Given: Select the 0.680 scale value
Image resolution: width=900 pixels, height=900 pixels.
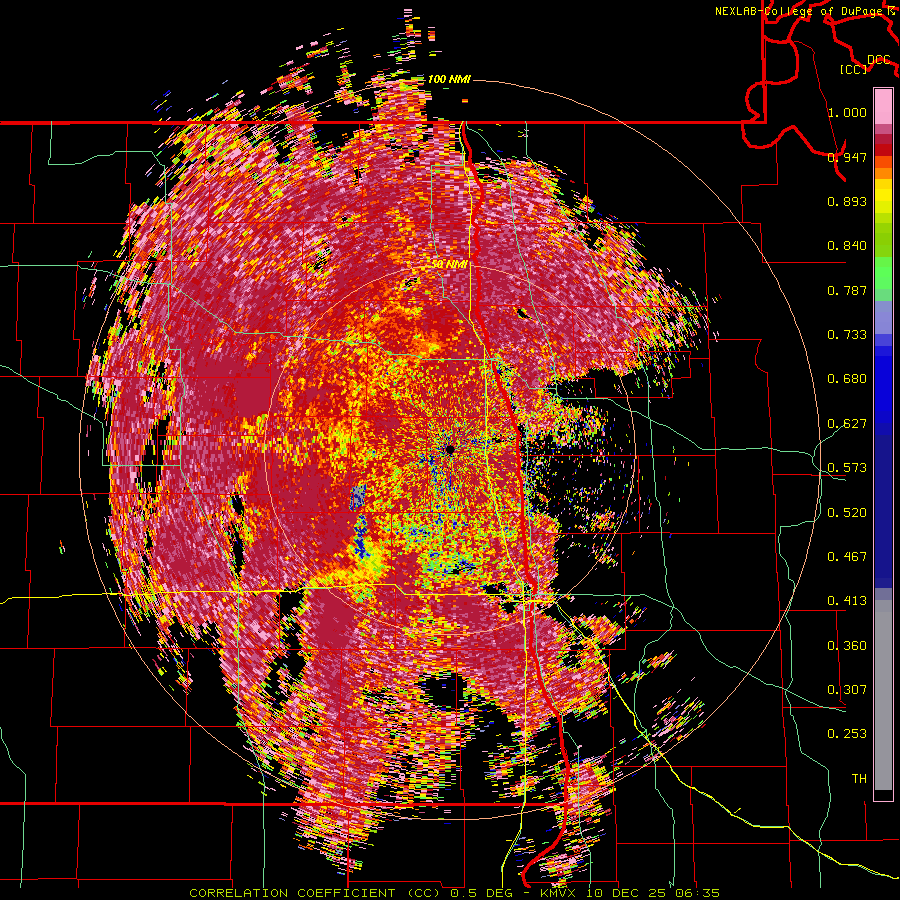Looking at the screenshot, I should (847, 379).
